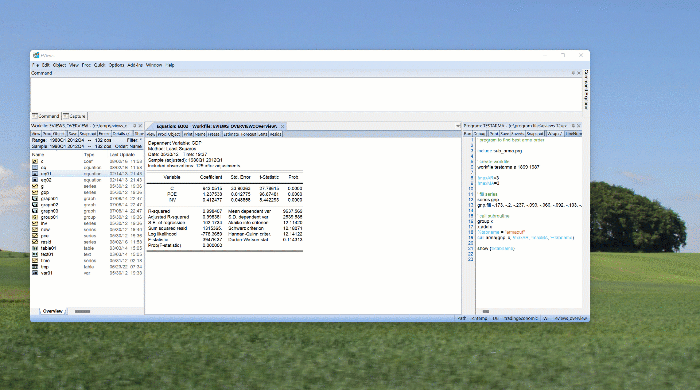Screen dimensions: 700x390
Task: Click the text01 text object icon
Action: pyautogui.click(x=35, y=254)
